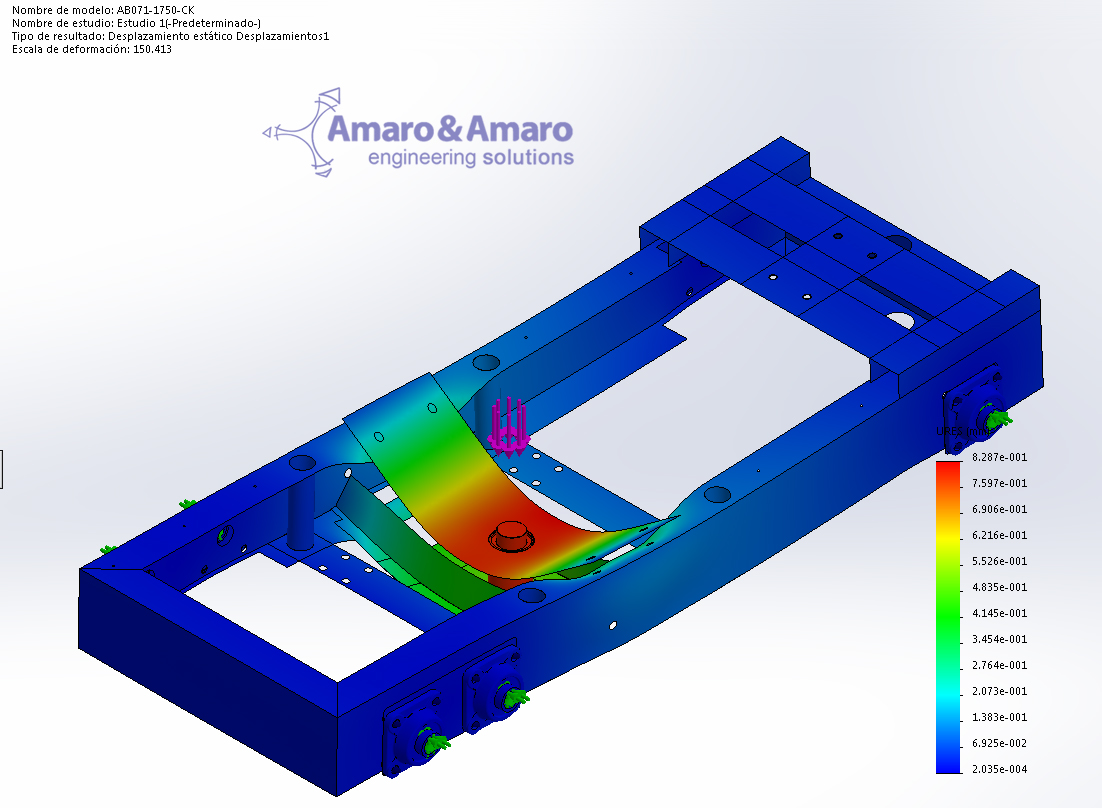The width and height of the screenshot is (1102, 808).
Task: Select the large circular hole on the rear platform
Action: 900,320
